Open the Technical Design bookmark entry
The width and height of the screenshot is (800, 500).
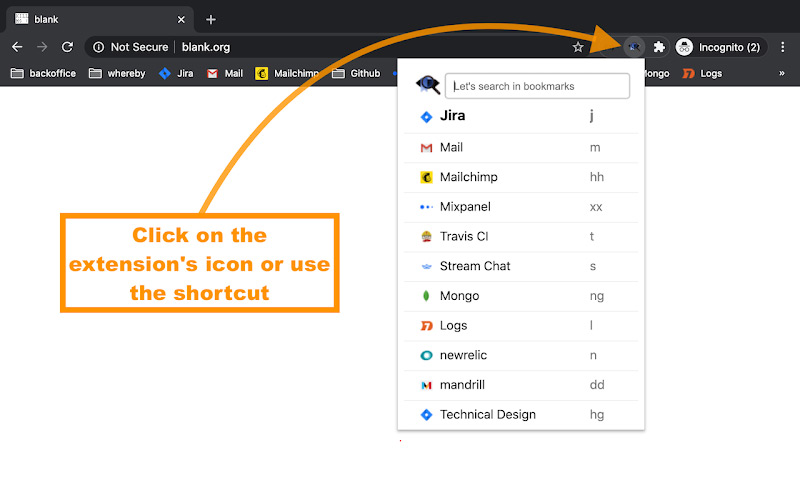[x=521, y=415]
